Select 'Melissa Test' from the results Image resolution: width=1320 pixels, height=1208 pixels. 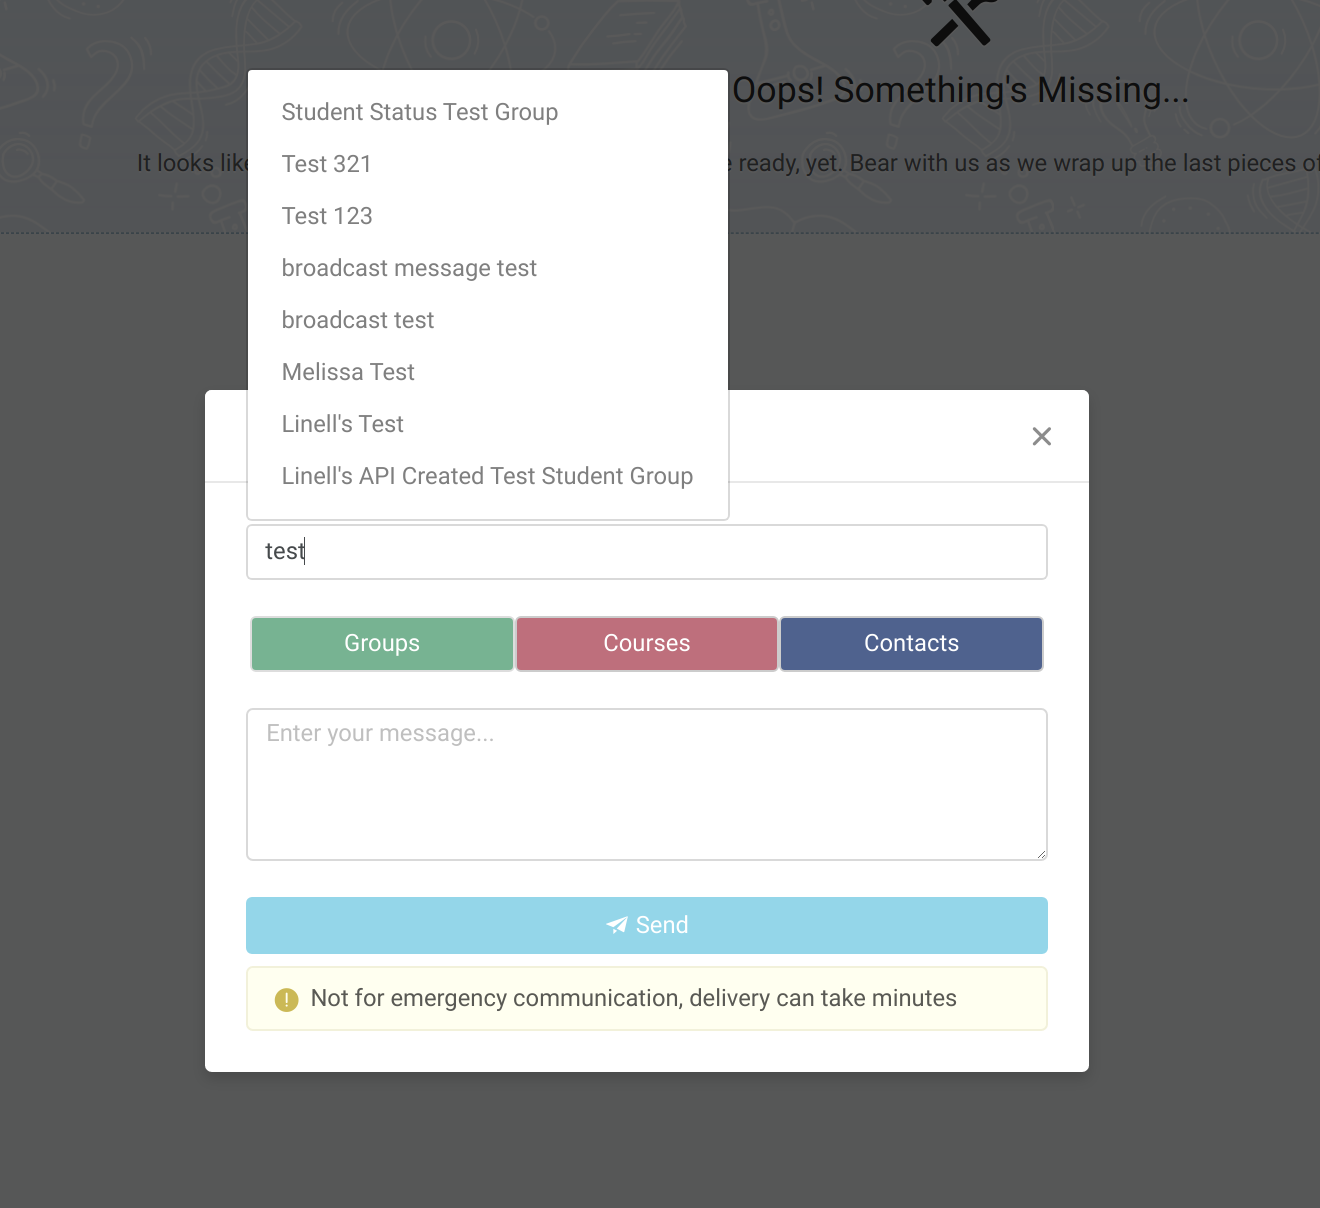(348, 372)
